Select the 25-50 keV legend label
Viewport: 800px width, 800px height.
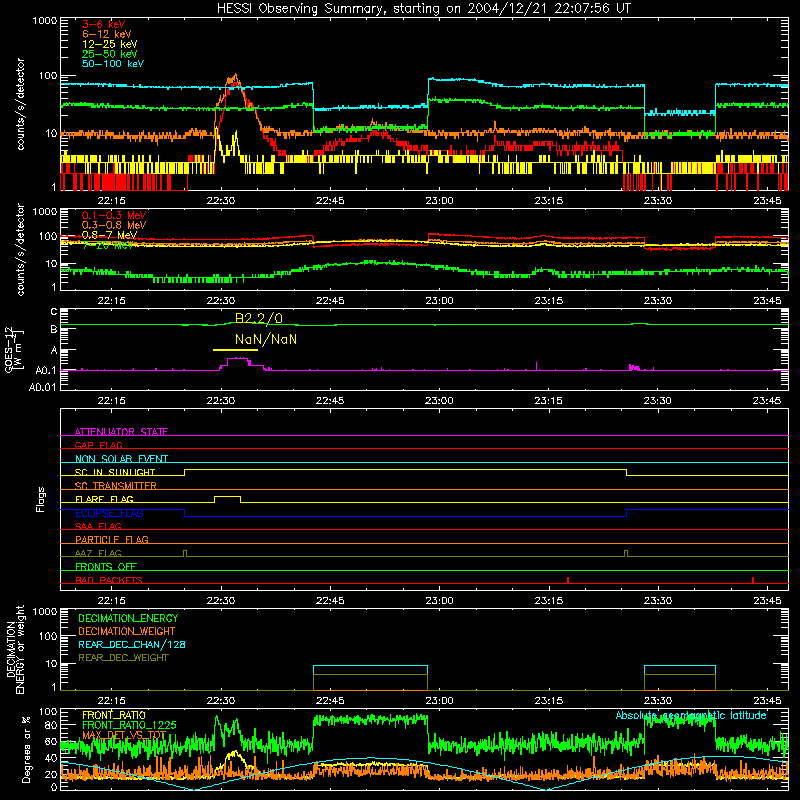point(109,54)
